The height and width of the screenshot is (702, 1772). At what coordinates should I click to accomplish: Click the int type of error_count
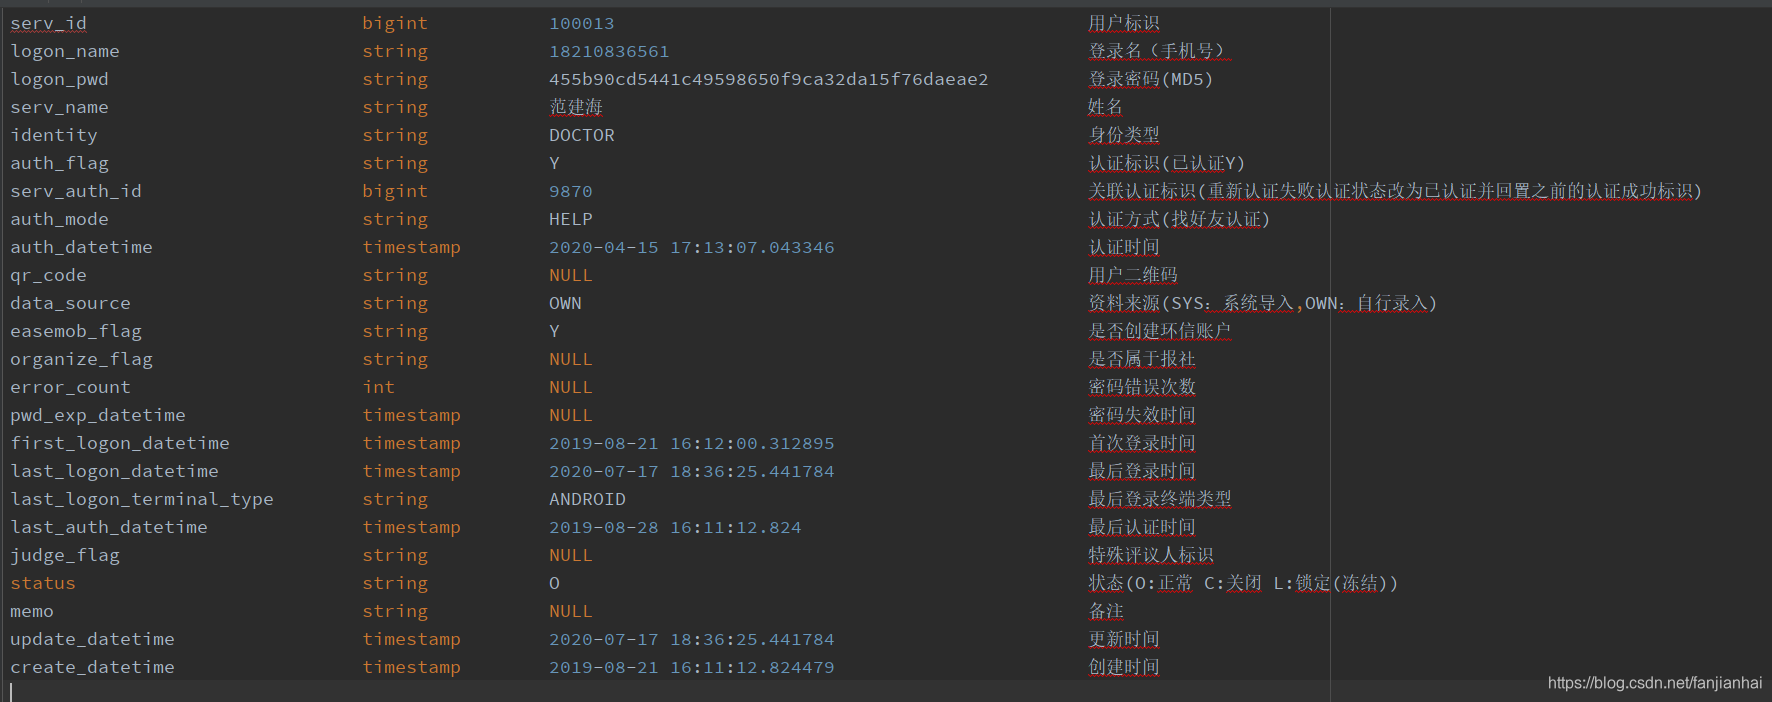click(x=378, y=387)
